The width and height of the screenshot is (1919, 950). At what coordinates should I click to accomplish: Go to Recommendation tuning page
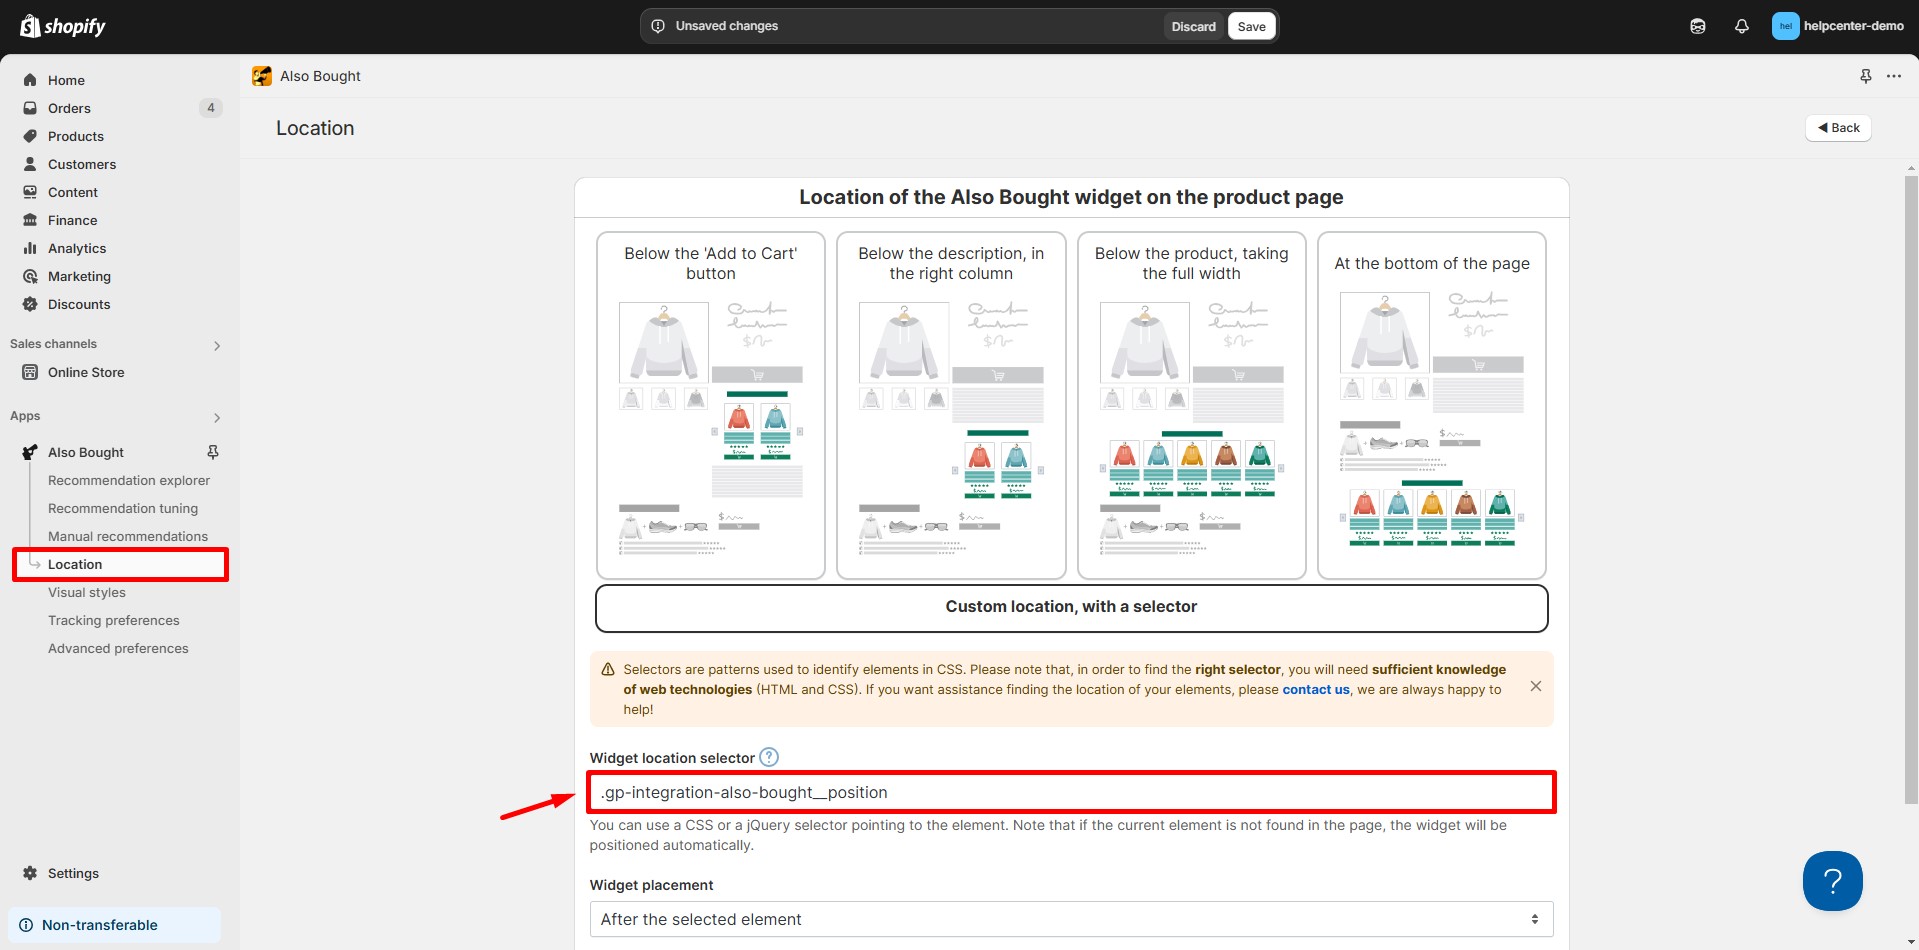[x=123, y=508]
